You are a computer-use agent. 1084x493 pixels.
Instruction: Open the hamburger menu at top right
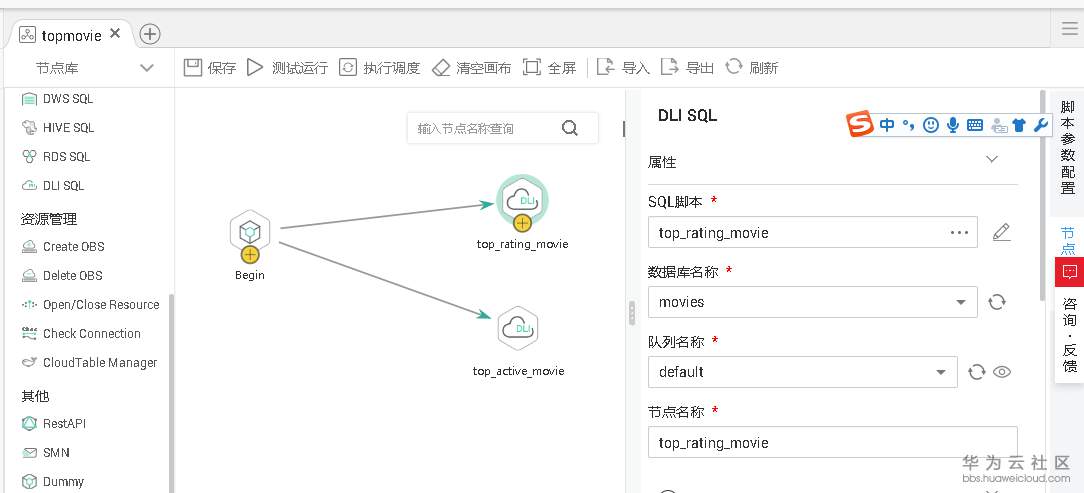(1069, 28)
